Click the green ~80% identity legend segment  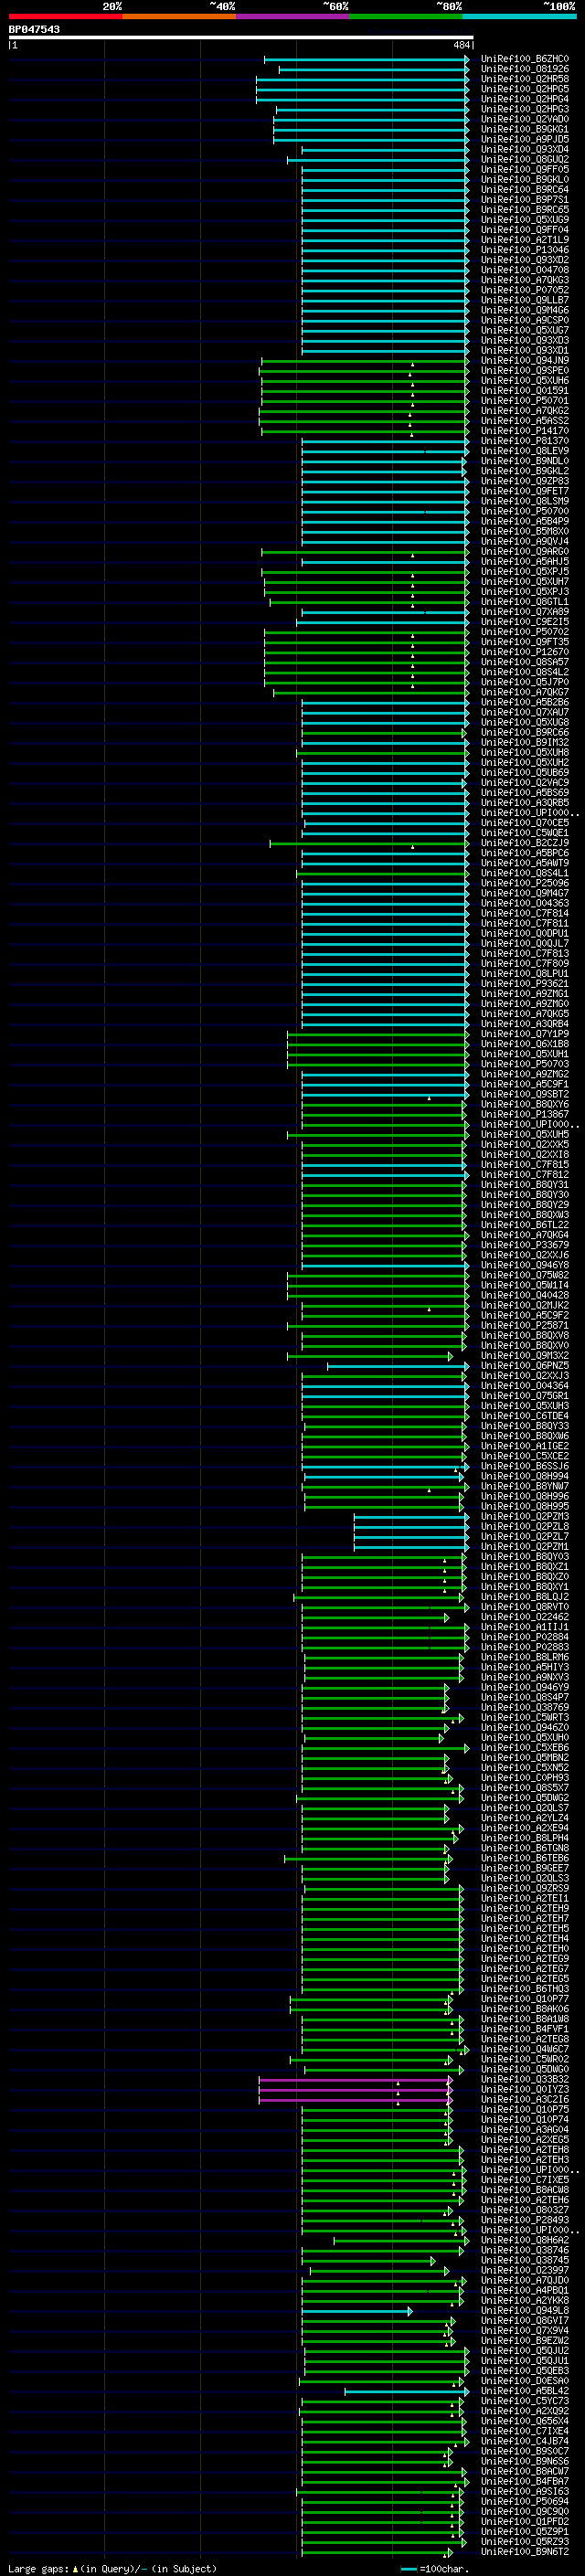(x=406, y=16)
